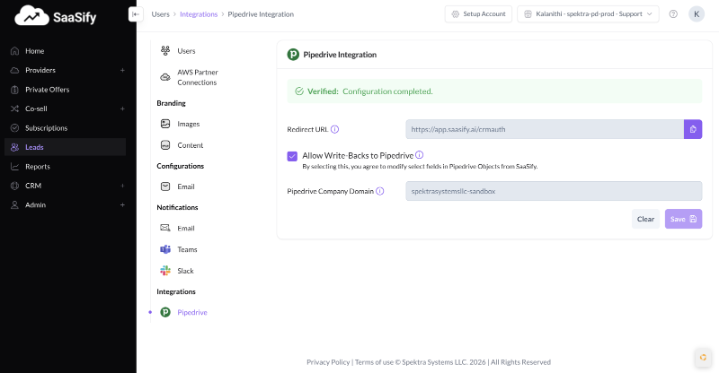720x373 pixels.
Task: Copy the Redirect URL with the copy icon
Action: [693, 129]
